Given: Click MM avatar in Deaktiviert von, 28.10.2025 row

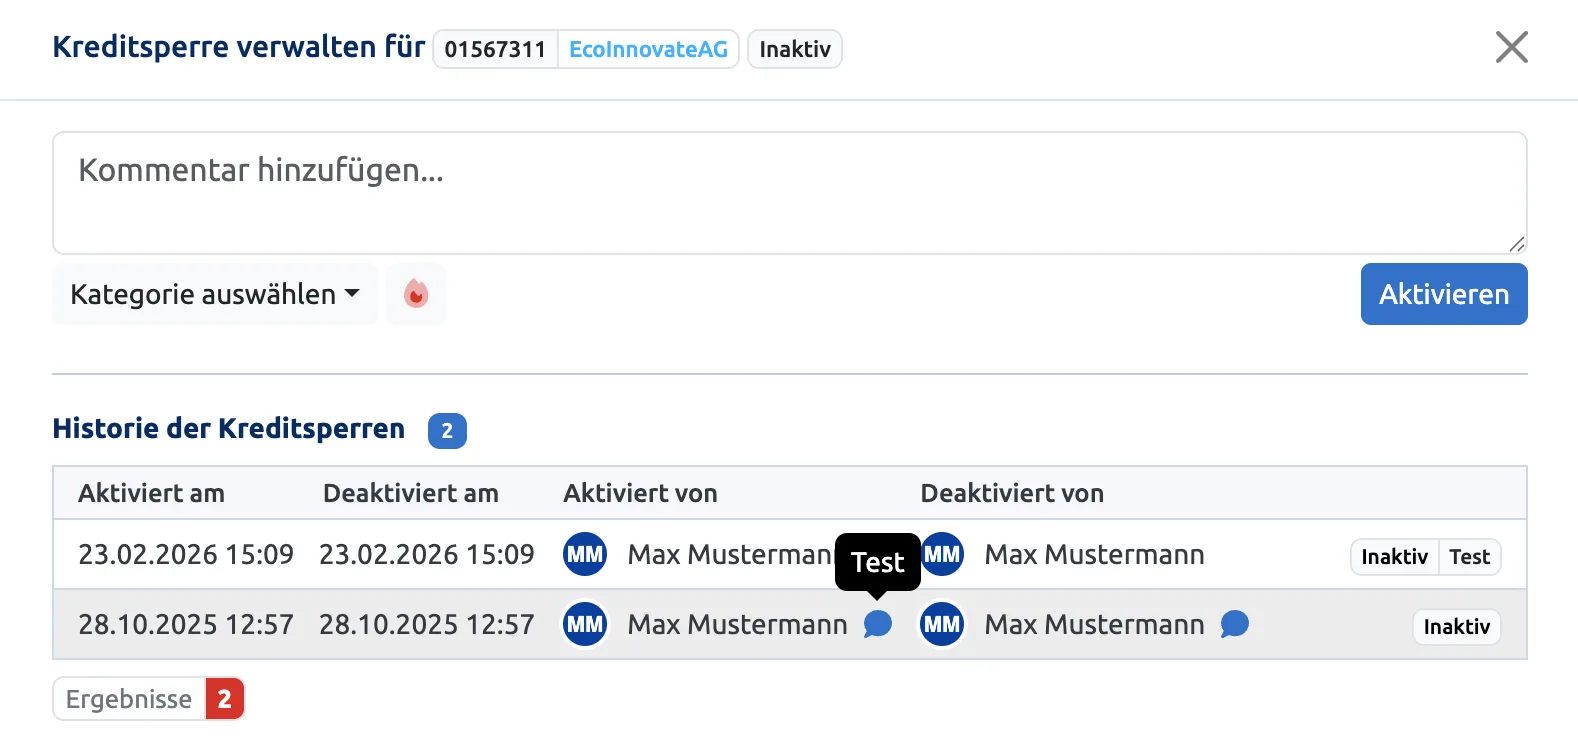Looking at the screenshot, I should click(942, 624).
